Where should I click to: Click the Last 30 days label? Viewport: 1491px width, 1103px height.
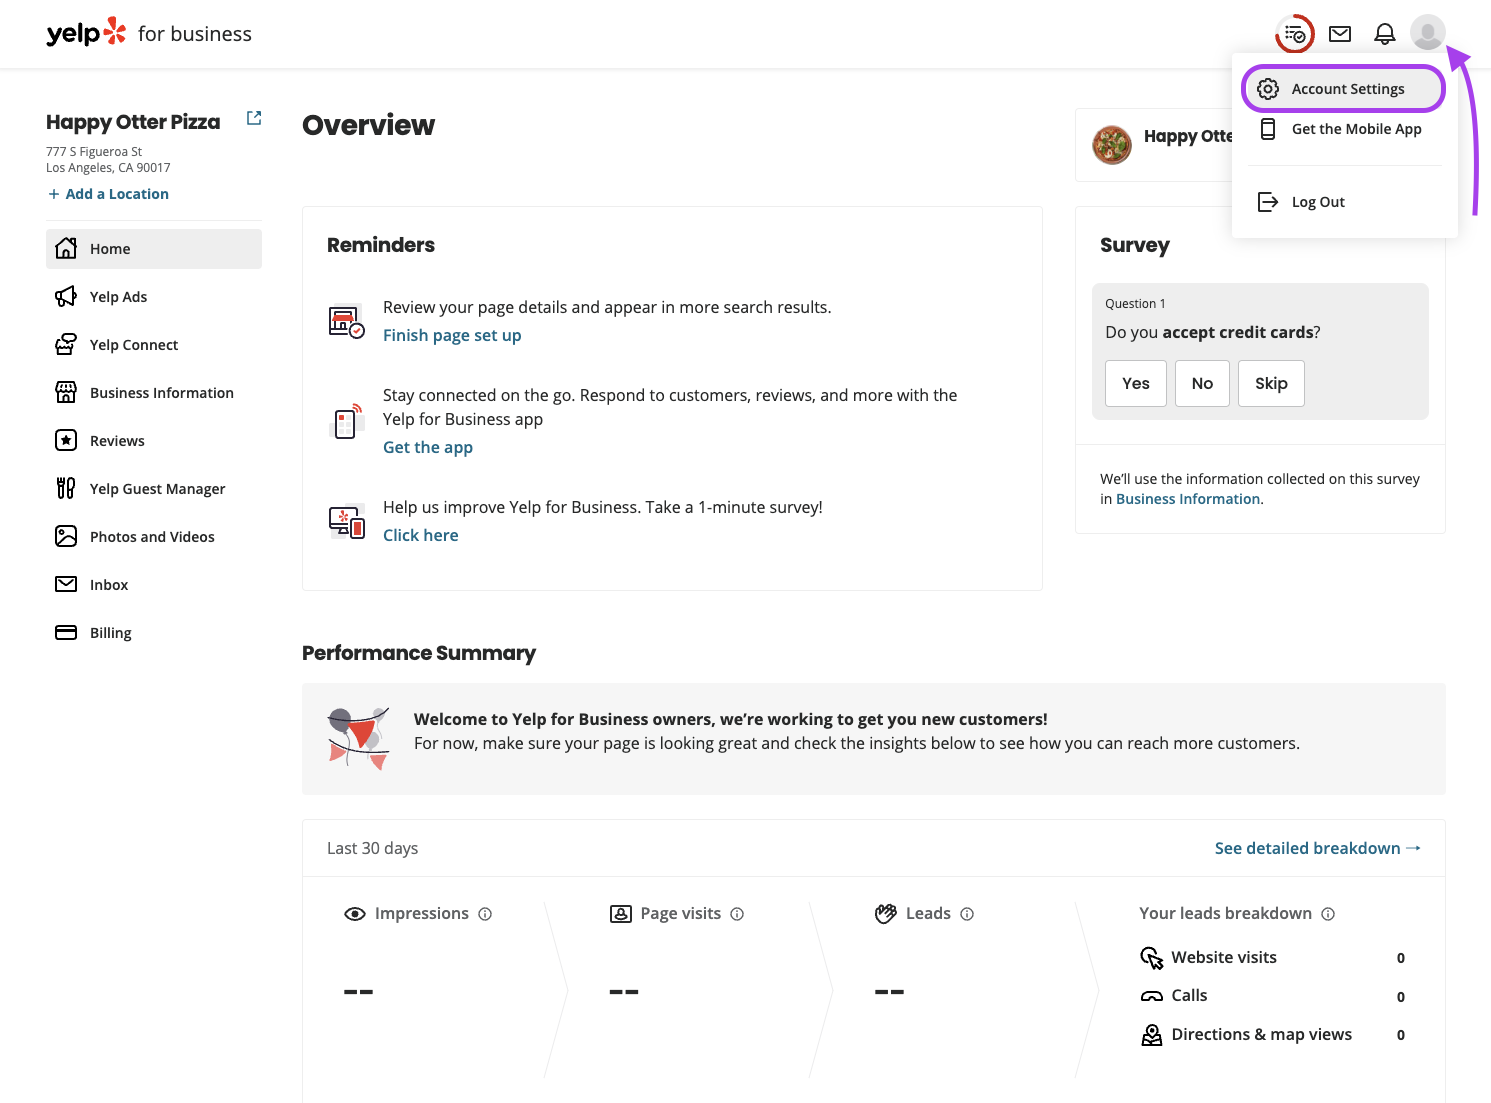pos(372,848)
